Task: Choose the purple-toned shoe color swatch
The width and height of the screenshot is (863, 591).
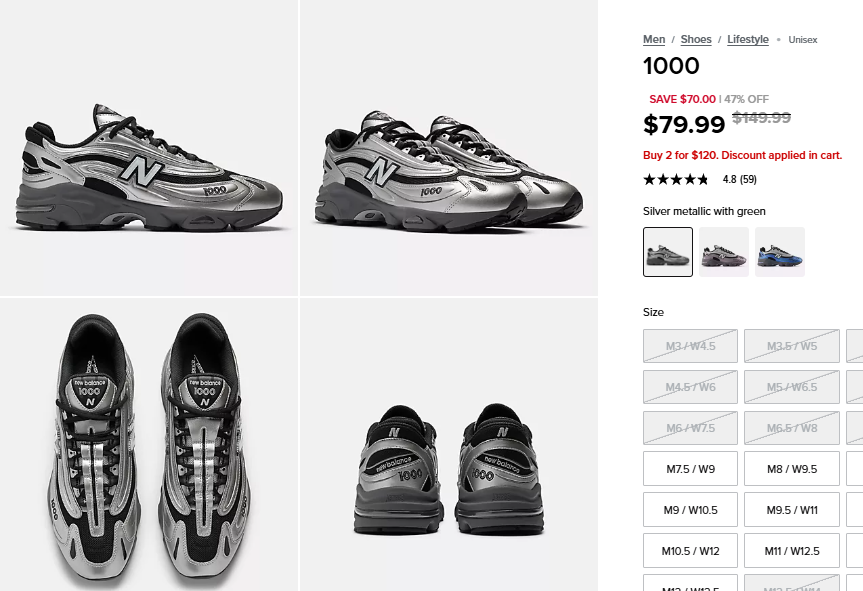Action: coord(724,252)
